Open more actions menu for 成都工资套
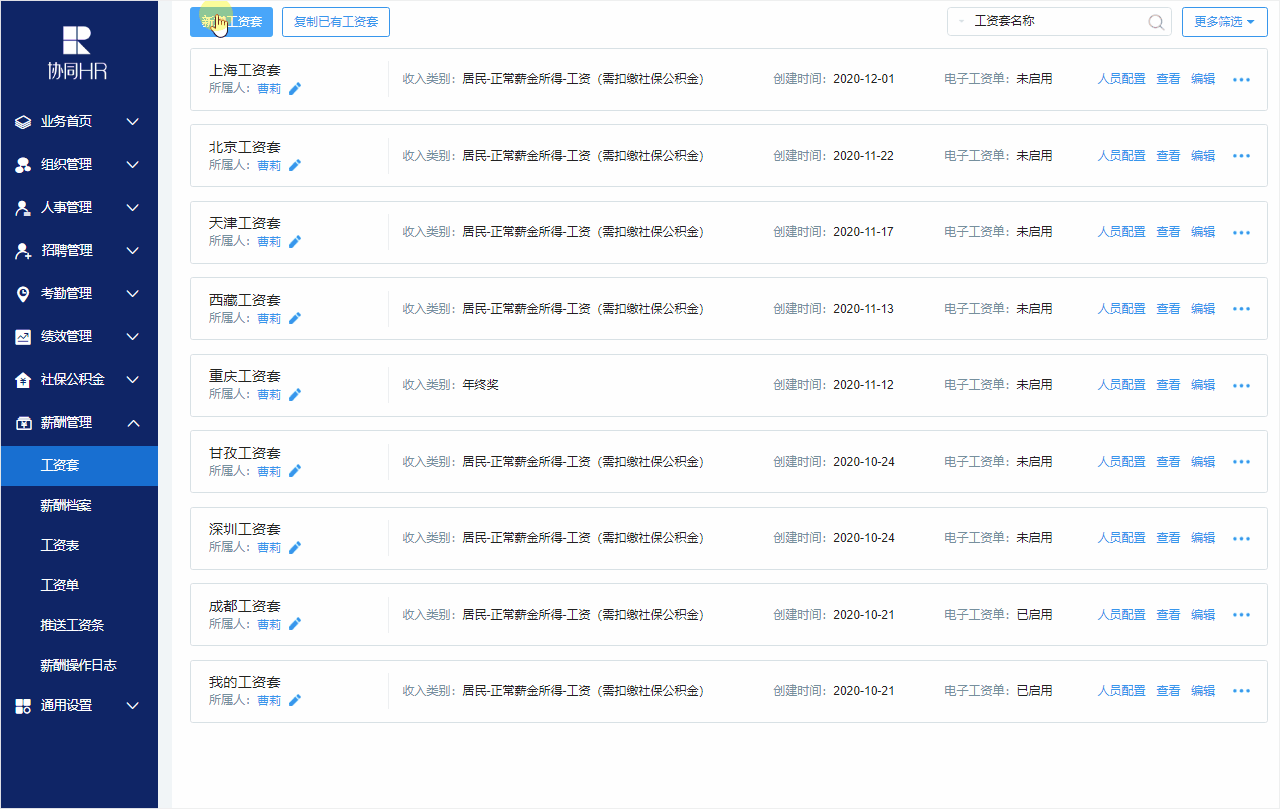Image resolution: width=1280 pixels, height=809 pixels. (1241, 615)
